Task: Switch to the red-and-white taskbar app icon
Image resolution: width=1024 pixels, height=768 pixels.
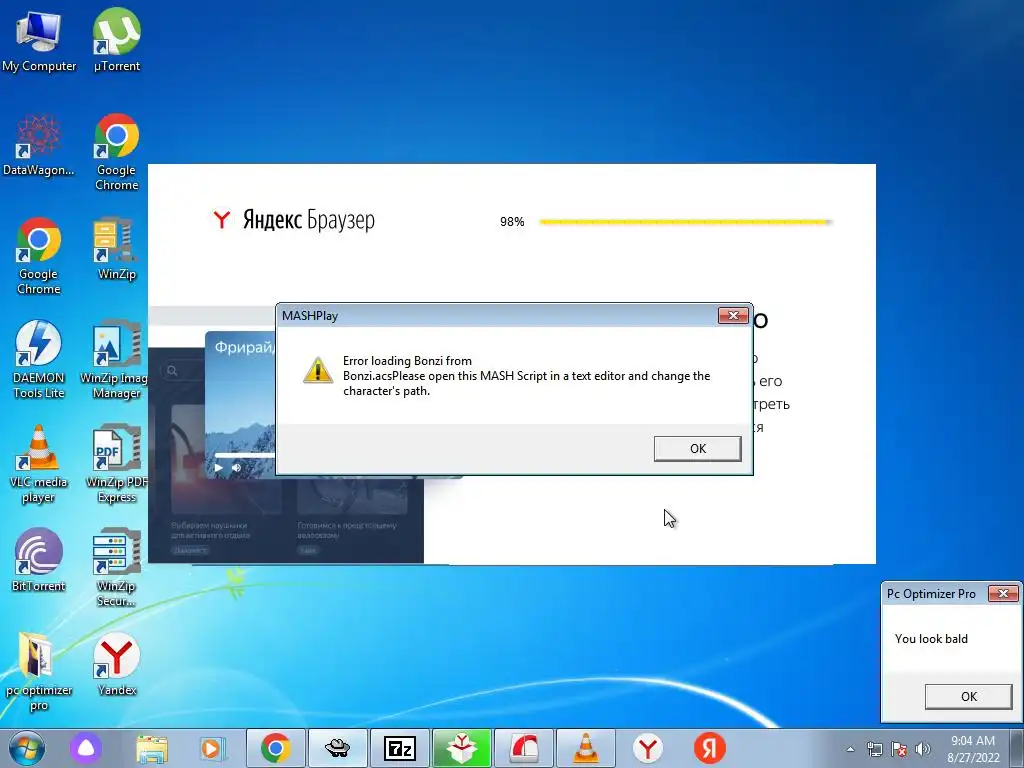Action: (x=524, y=748)
